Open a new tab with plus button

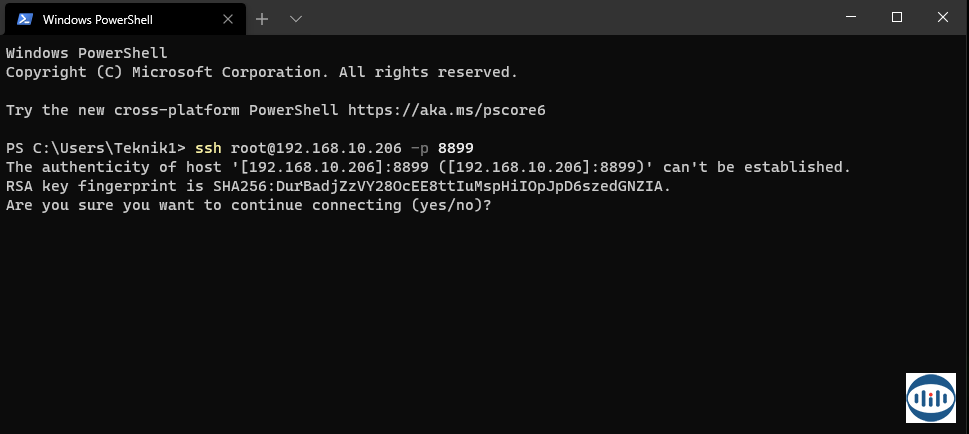click(x=263, y=18)
